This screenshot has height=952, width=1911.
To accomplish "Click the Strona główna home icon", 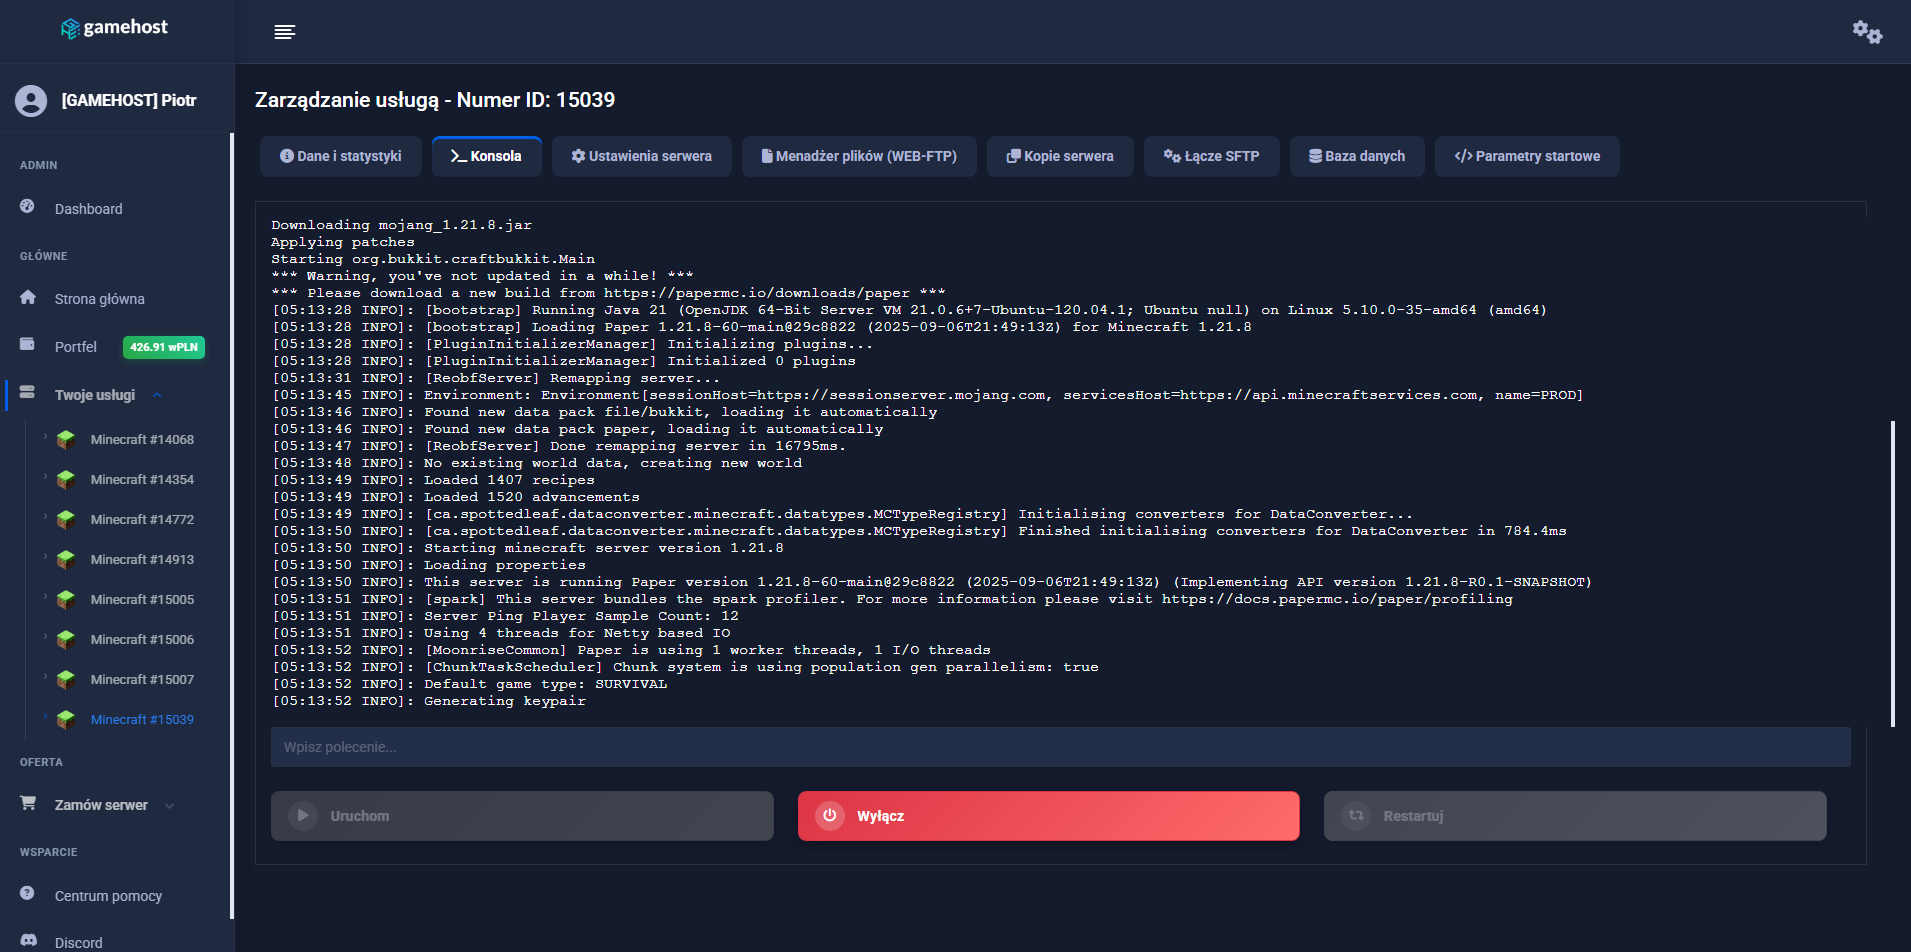I will click(28, 297).
